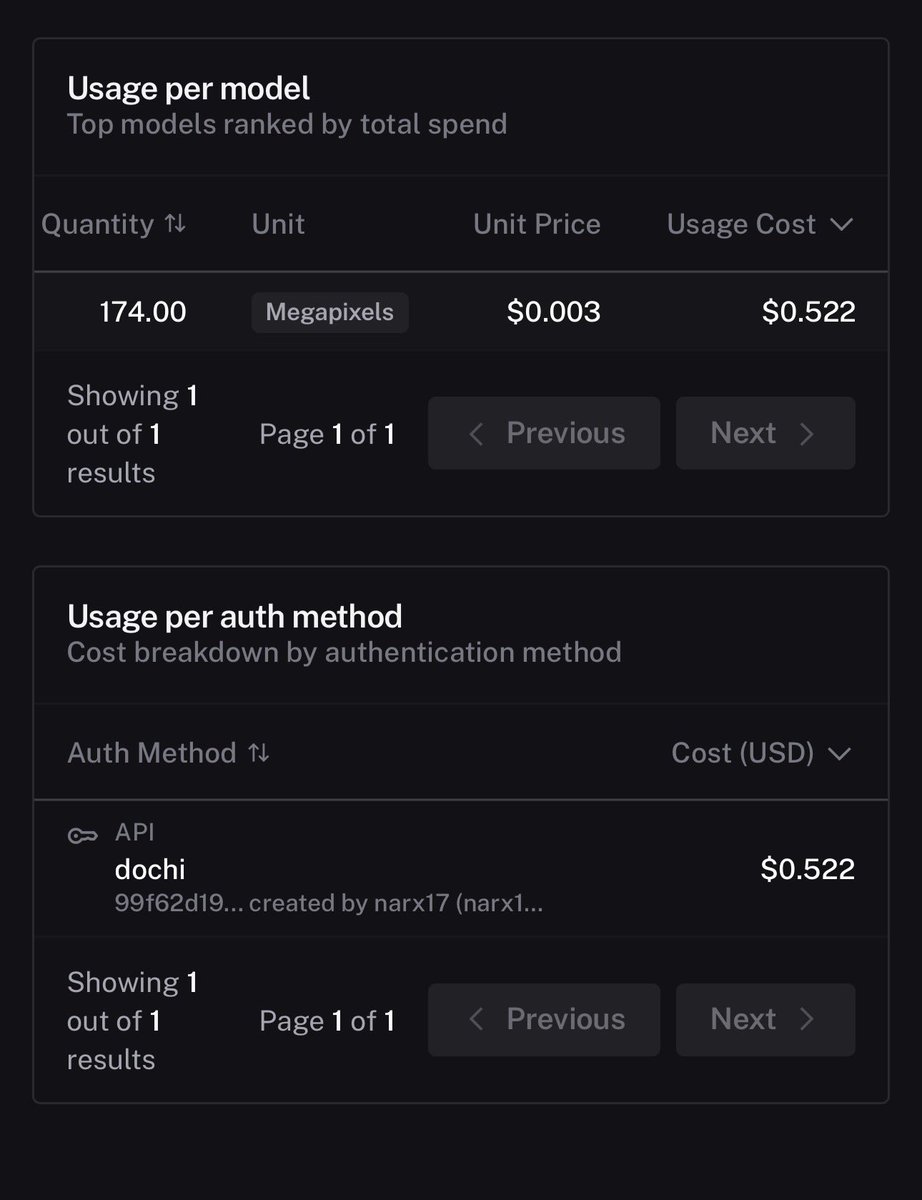The width and height of the screenshot is (922, 1200).
Task: Select the Unit column header
Action: (x=278, y=224)
